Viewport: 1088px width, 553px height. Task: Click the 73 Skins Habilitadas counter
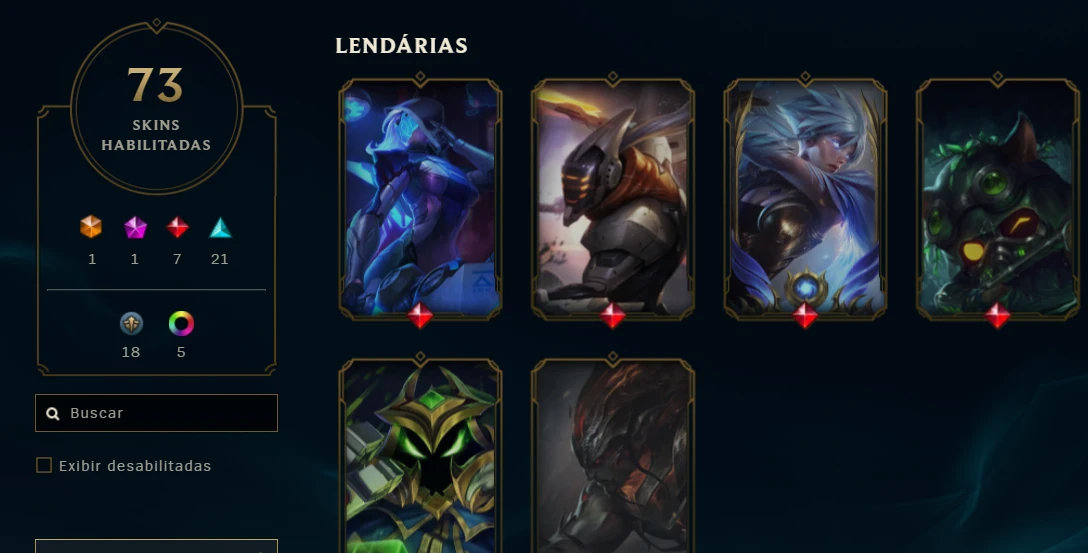[156, 108]
